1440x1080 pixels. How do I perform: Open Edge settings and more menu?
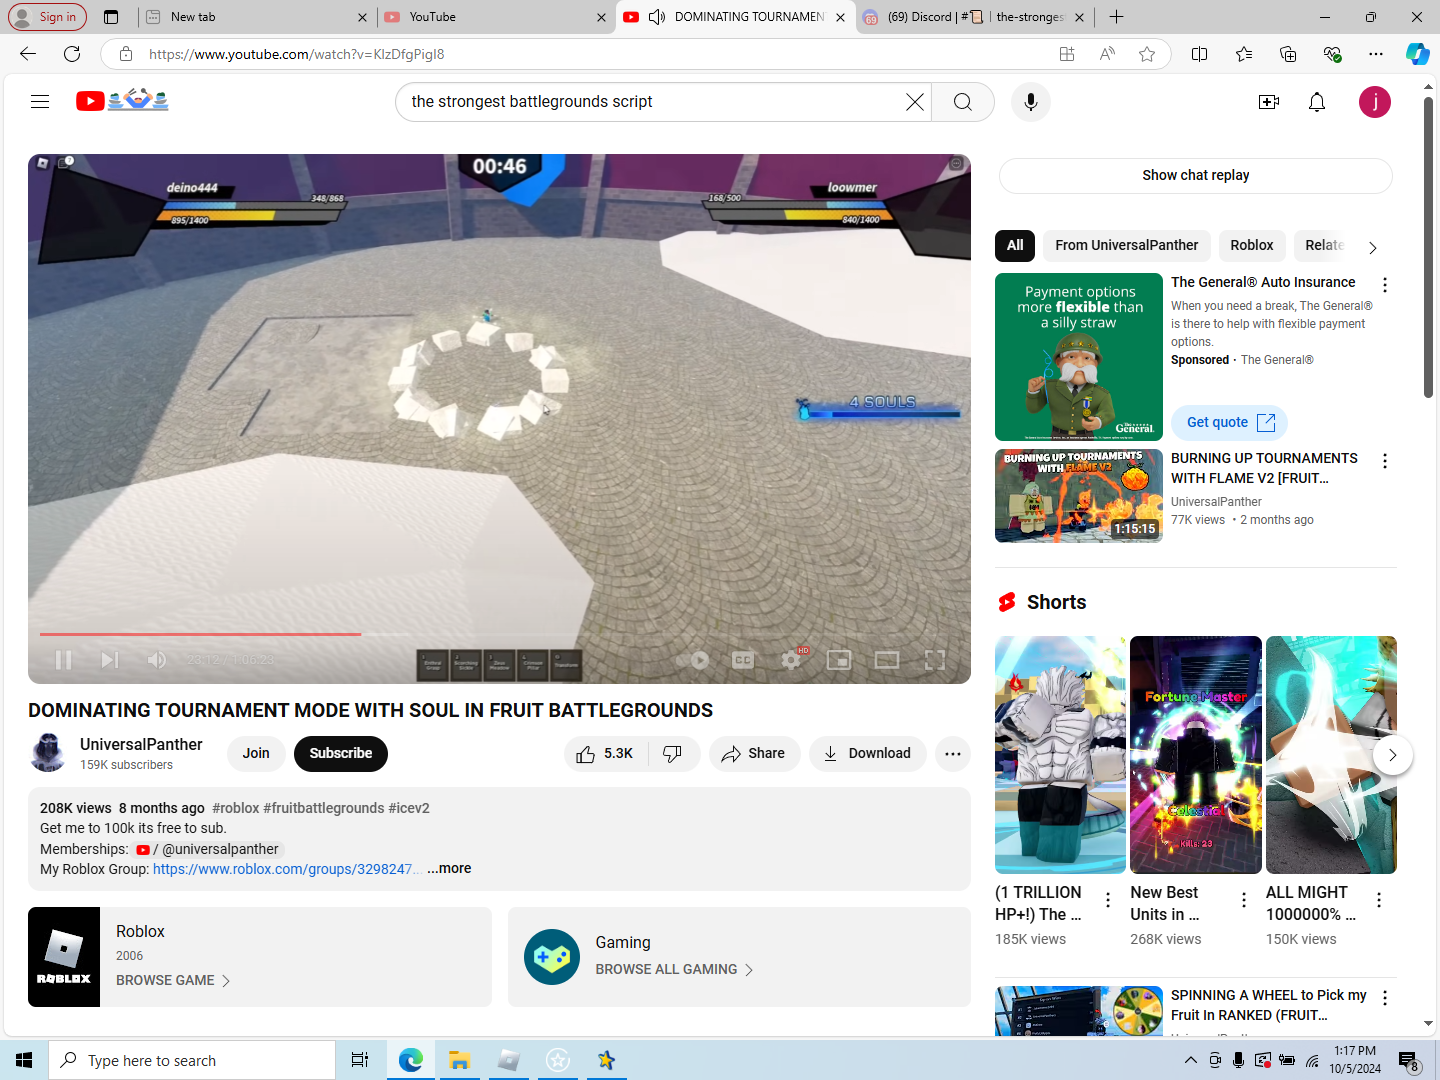tap(1376, 54)
